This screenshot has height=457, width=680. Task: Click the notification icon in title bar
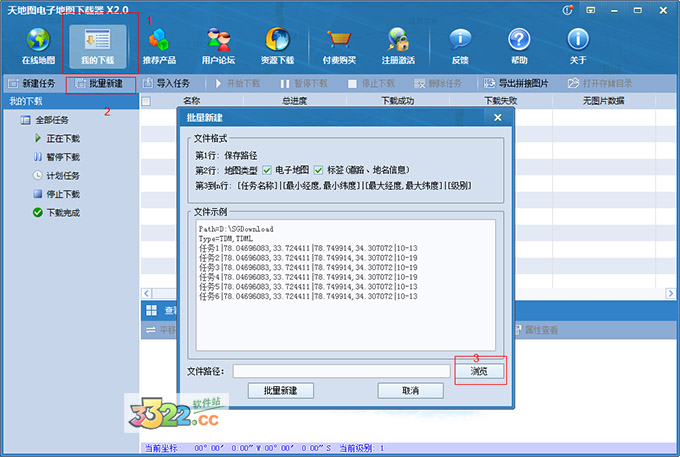click(568, 10)
